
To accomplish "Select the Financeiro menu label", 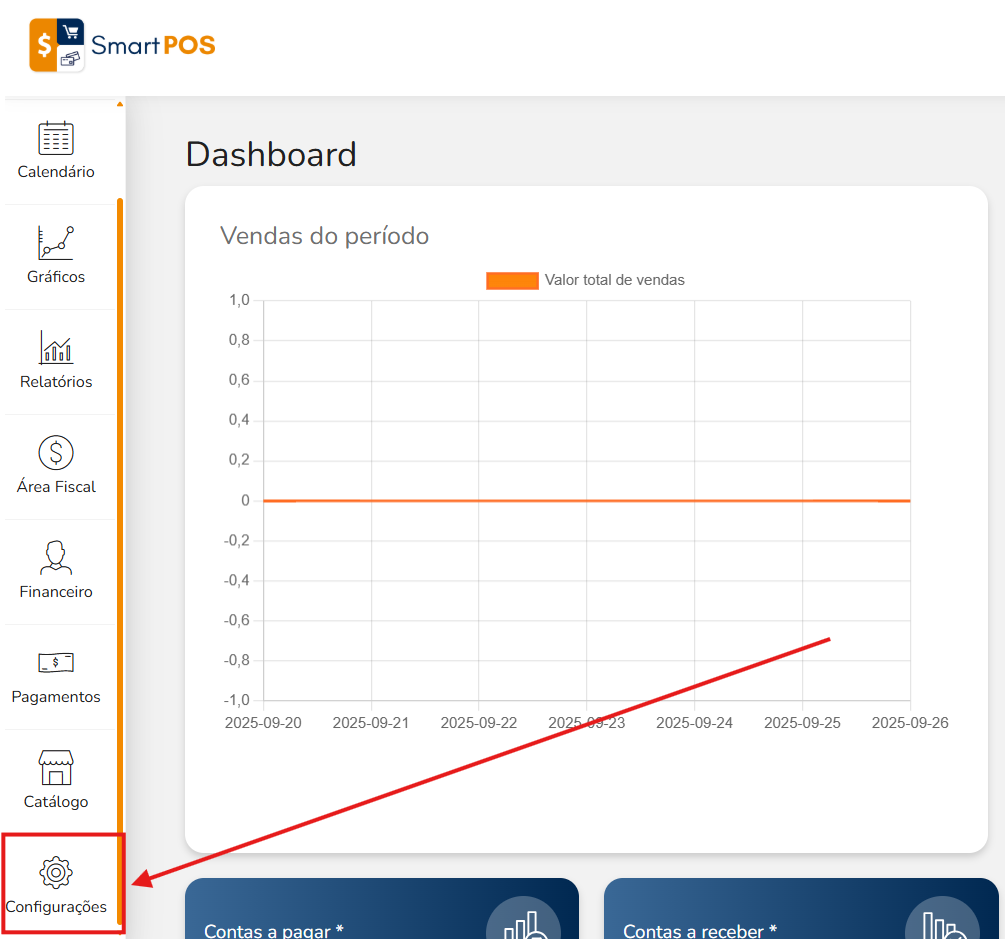I will click(56, 592).
